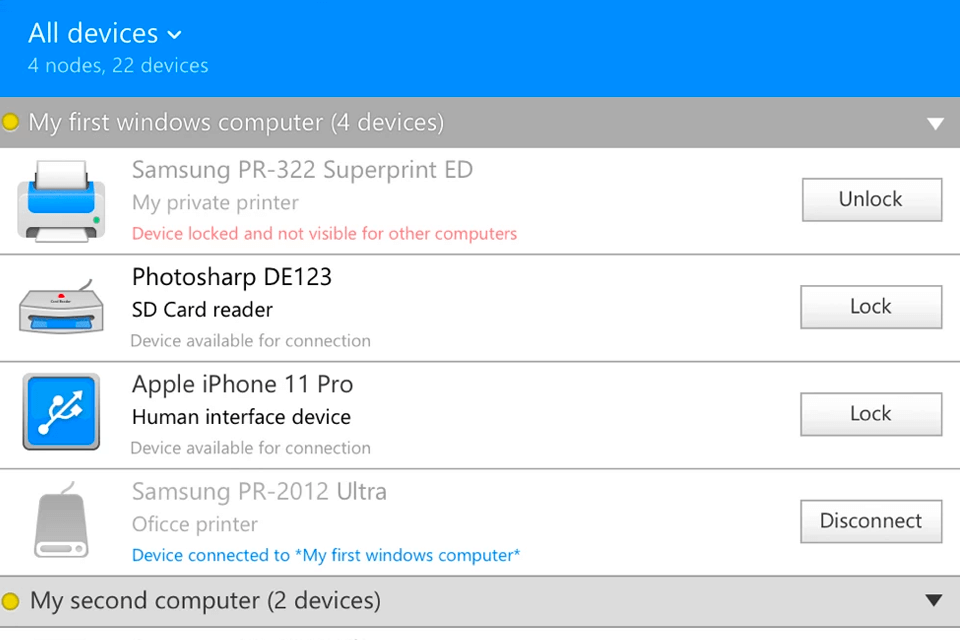The width and height of the screenshot is (960, 640).
Task: Click the Samsung PR-2012 drive icon
Action: click(61, 522)
